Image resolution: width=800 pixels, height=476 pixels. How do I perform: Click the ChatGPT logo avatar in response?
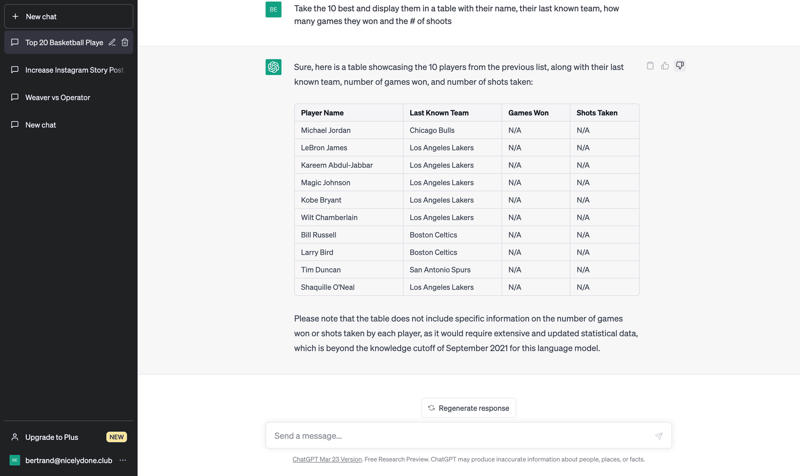pos(273,67)
